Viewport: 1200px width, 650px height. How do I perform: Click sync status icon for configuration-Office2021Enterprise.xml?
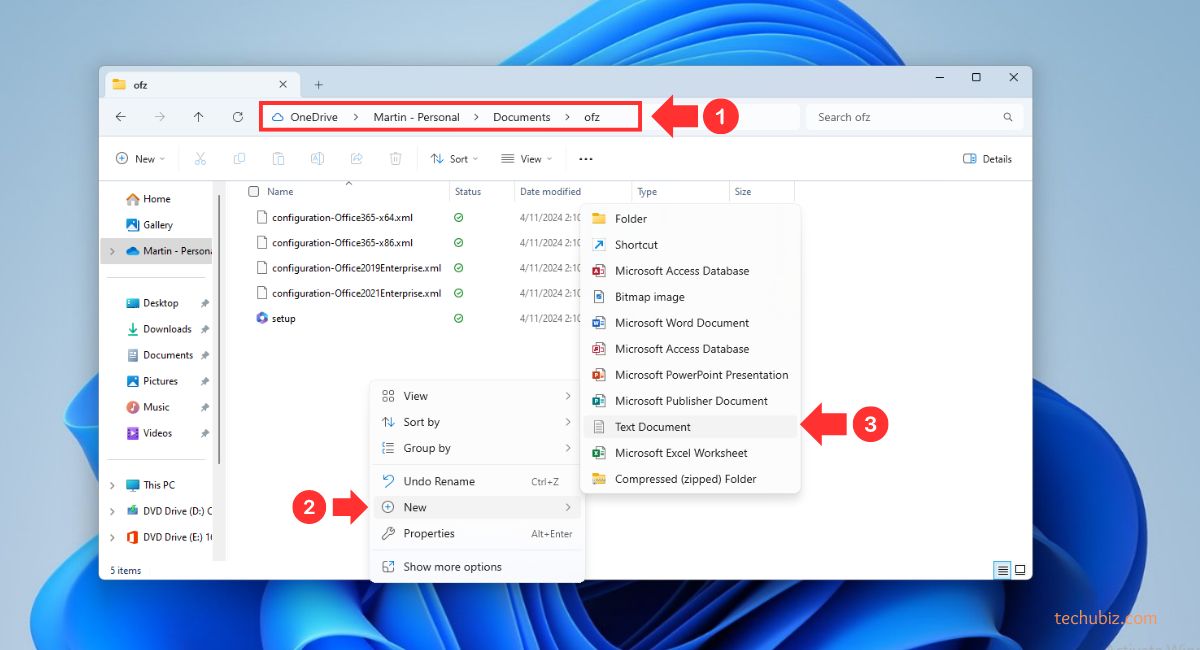459,293
